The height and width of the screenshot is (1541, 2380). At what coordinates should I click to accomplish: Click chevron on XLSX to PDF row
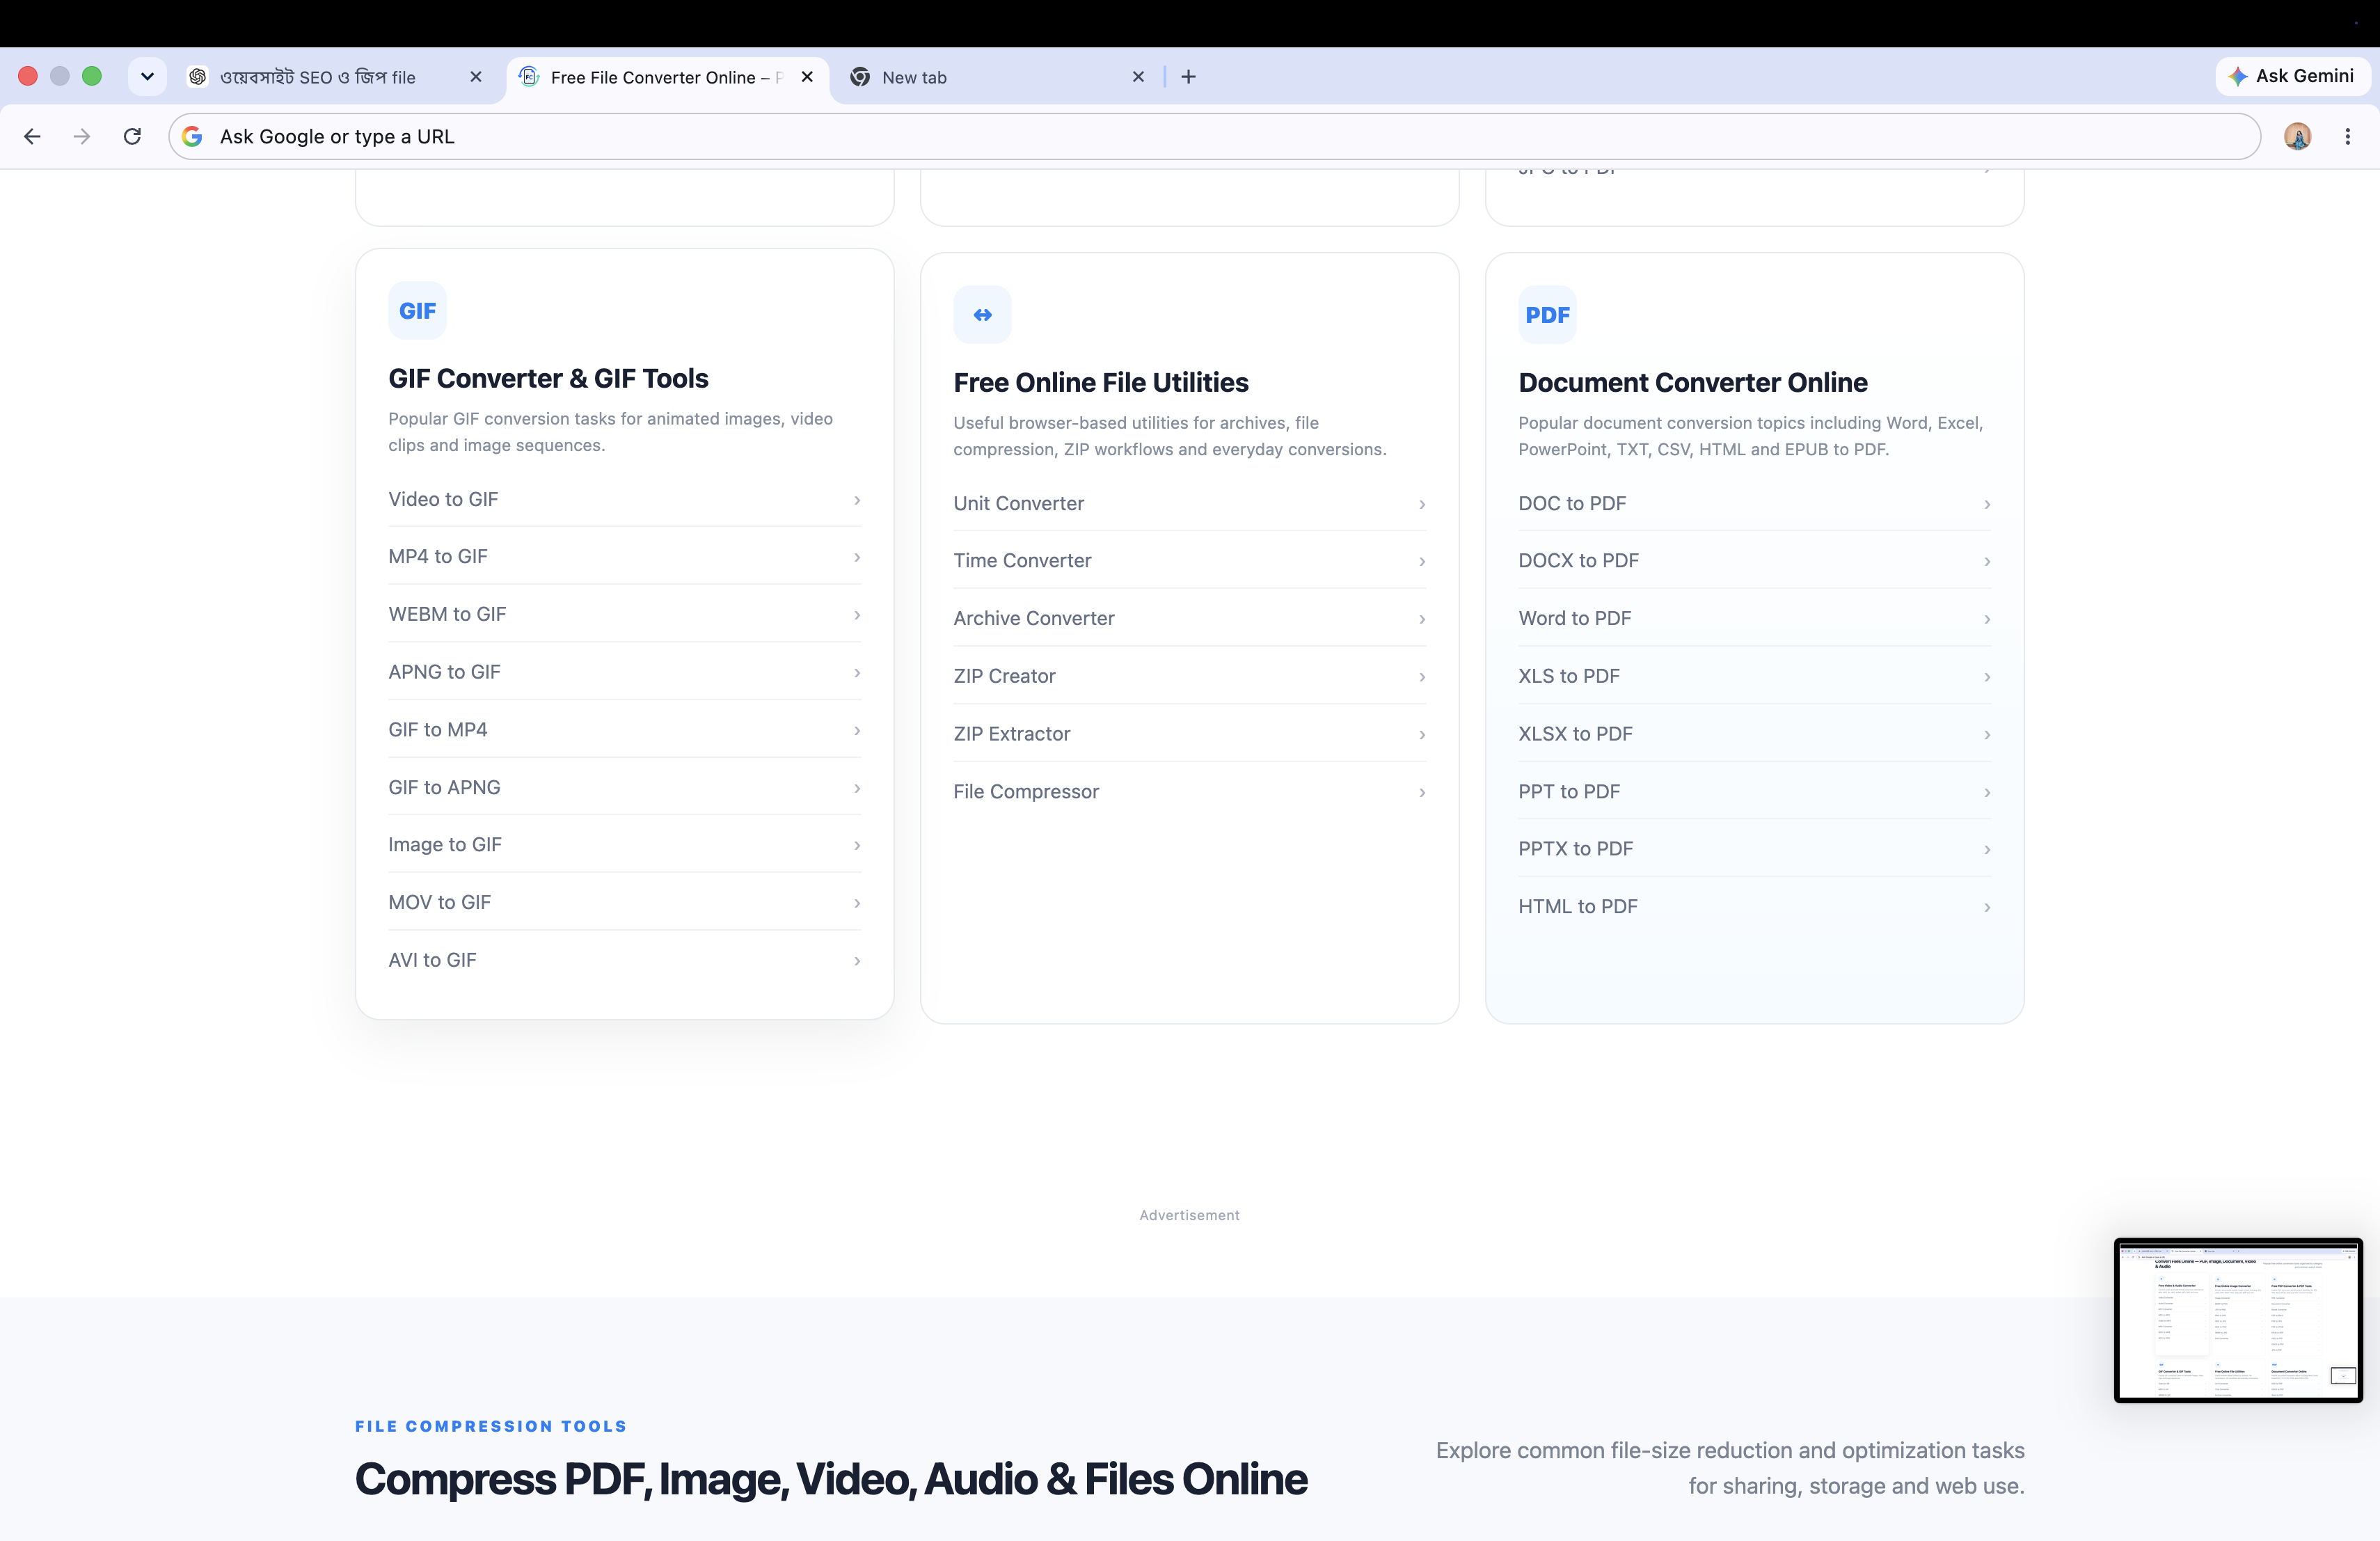[x=1987, y=735]
